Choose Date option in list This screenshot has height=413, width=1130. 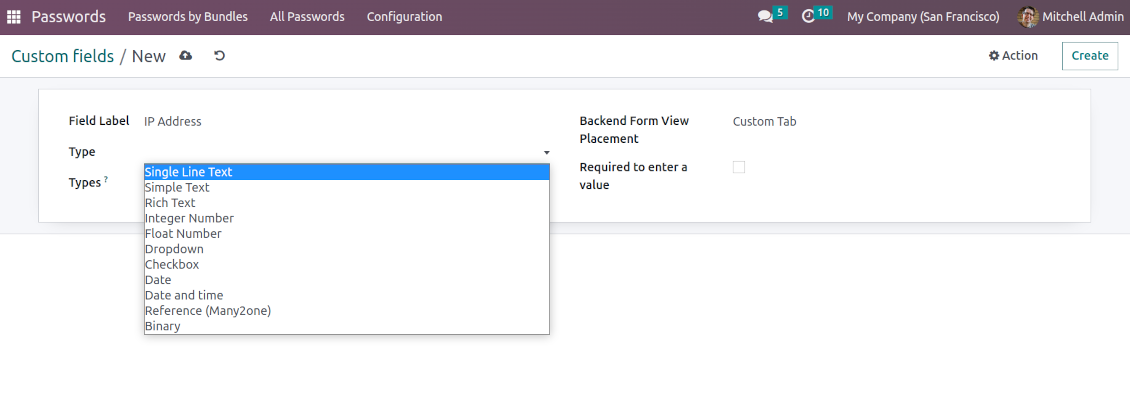click(x=347, y=280)
